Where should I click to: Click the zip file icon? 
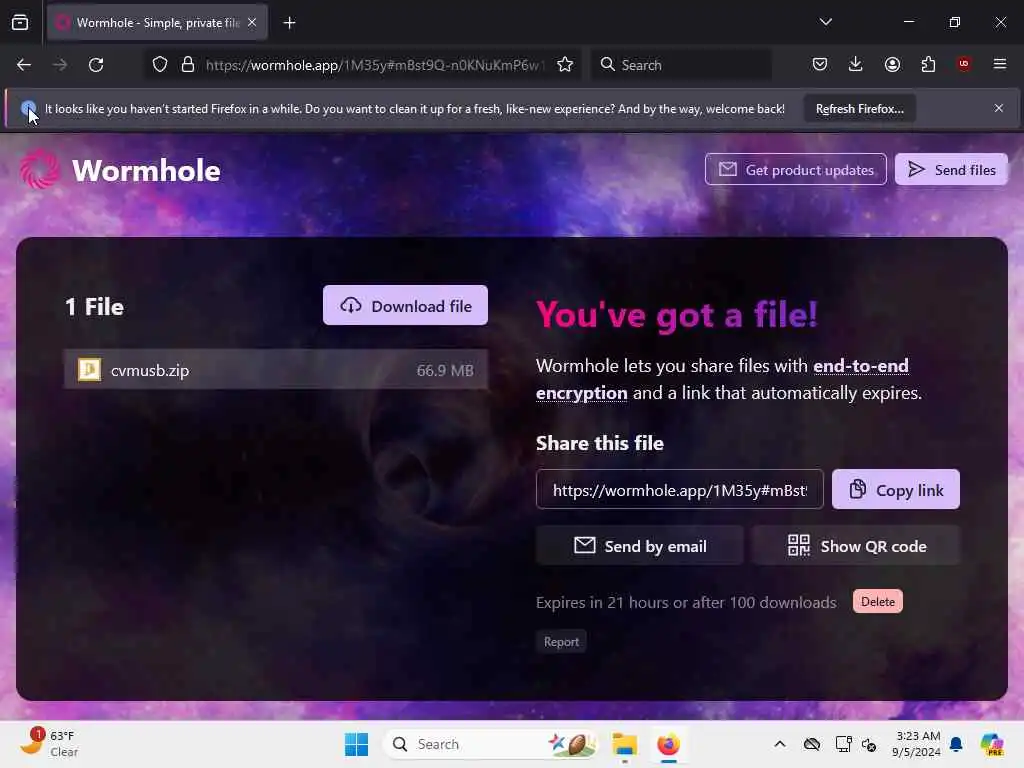point(89,370)
